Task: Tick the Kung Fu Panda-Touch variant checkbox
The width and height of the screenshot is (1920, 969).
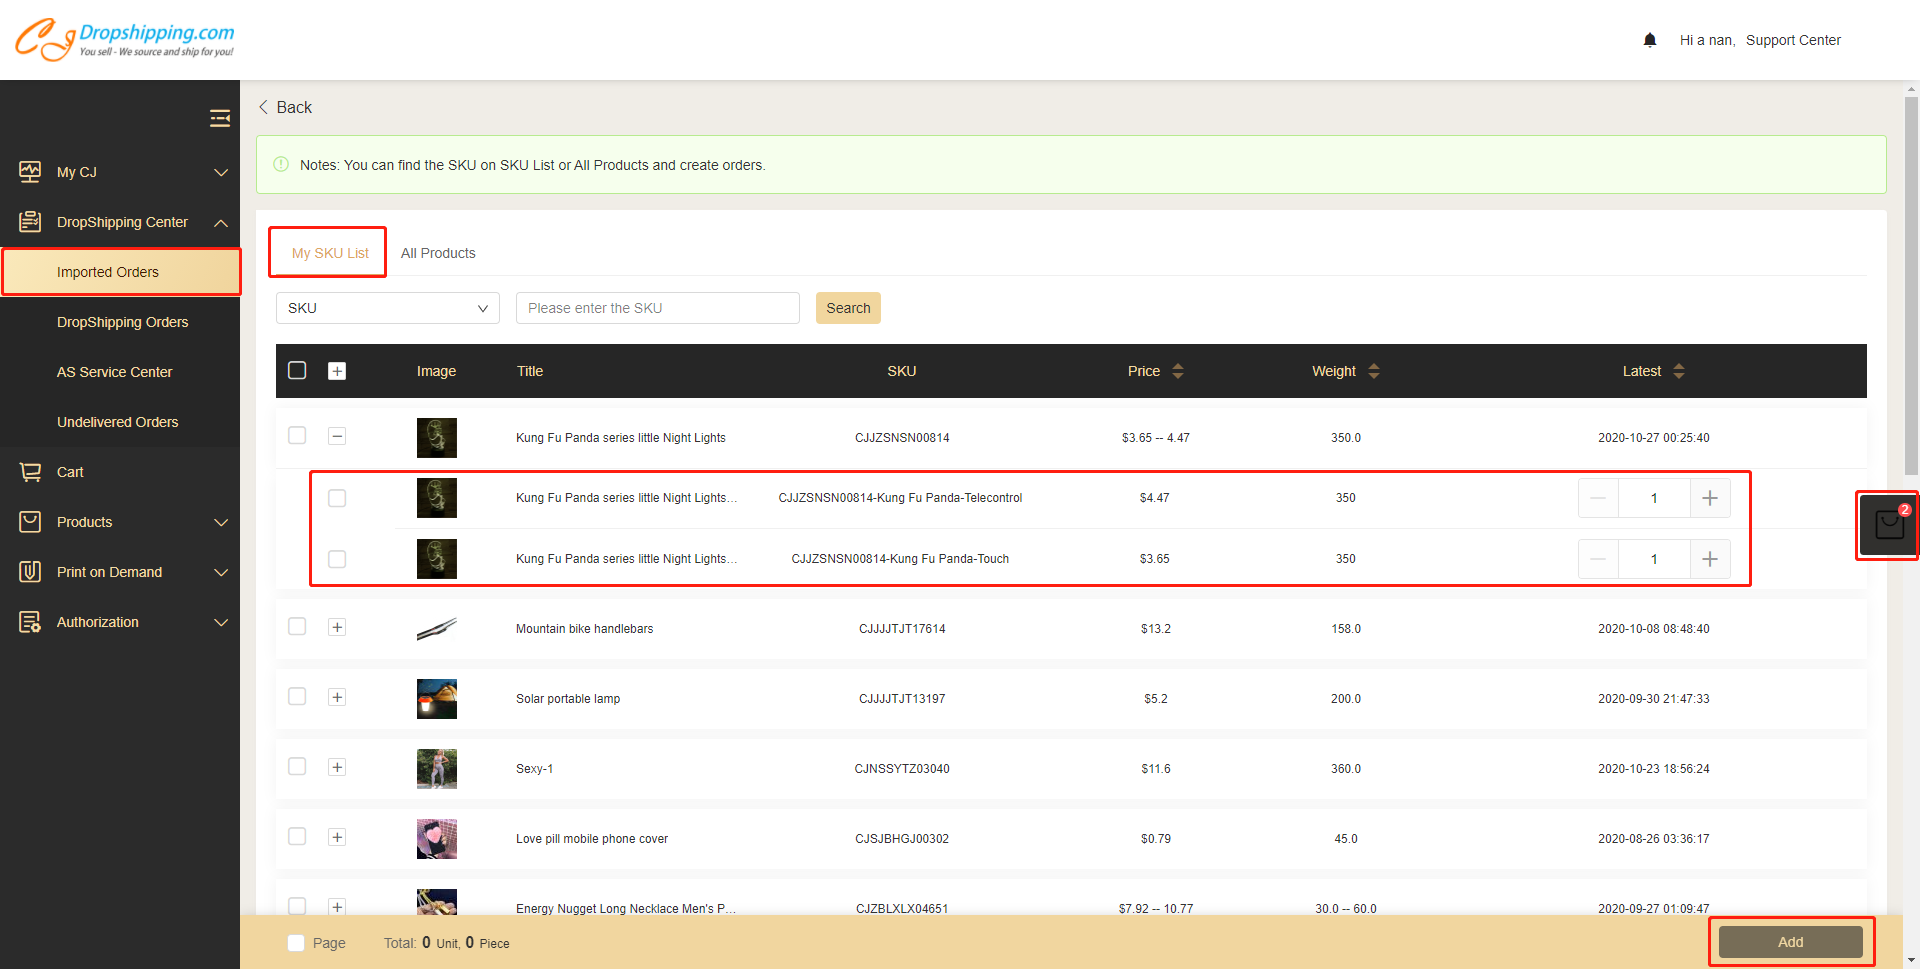Action: pyautogui.click(x=337, y=559)
